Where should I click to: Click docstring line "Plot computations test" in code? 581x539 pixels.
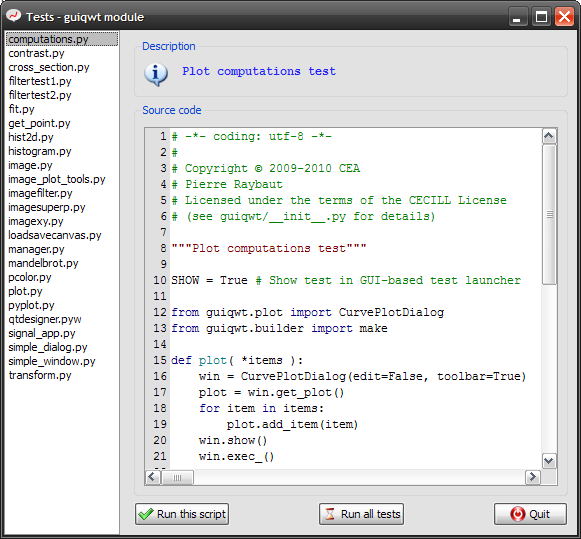[x=269, y=248]
